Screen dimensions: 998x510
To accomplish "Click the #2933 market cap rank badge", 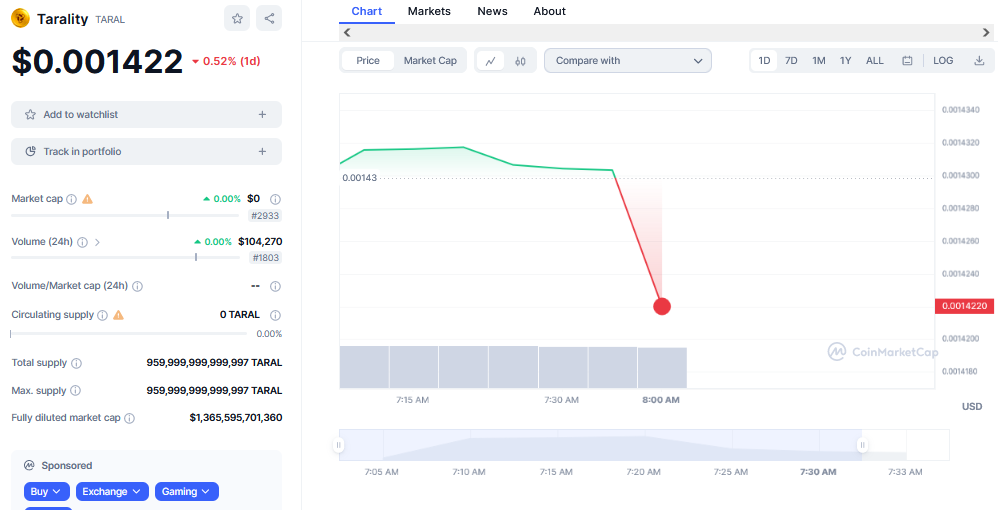I will (x=265, y=216).
